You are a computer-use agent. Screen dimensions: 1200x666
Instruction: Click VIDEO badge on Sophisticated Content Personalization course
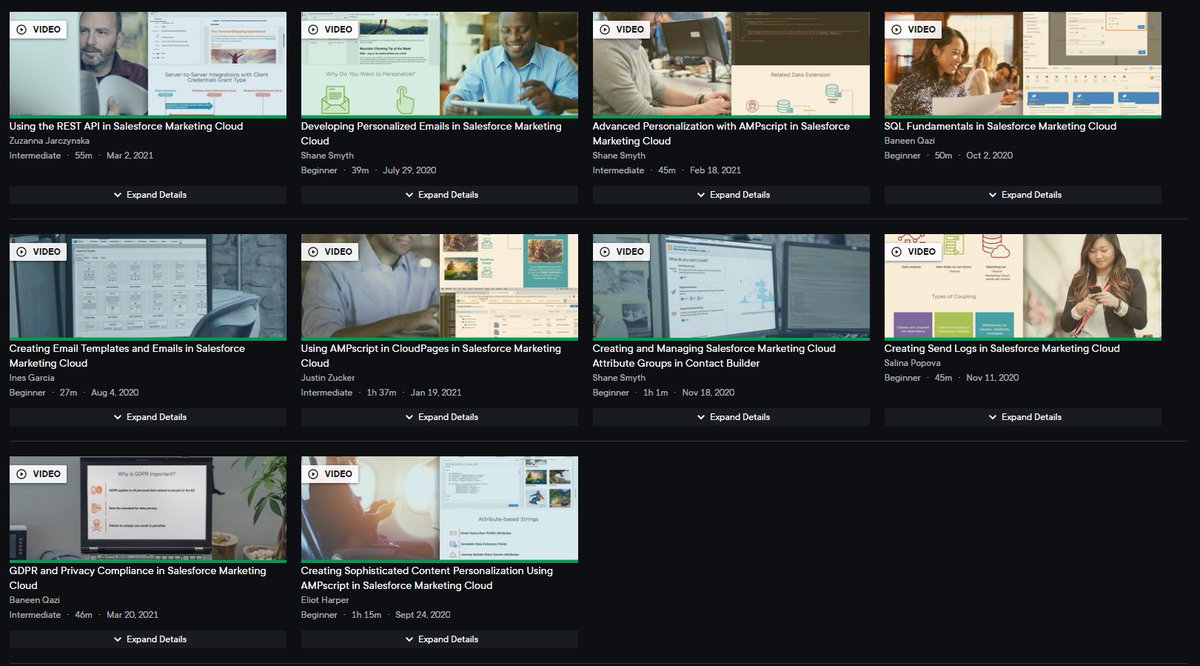[x=331, y=474]
